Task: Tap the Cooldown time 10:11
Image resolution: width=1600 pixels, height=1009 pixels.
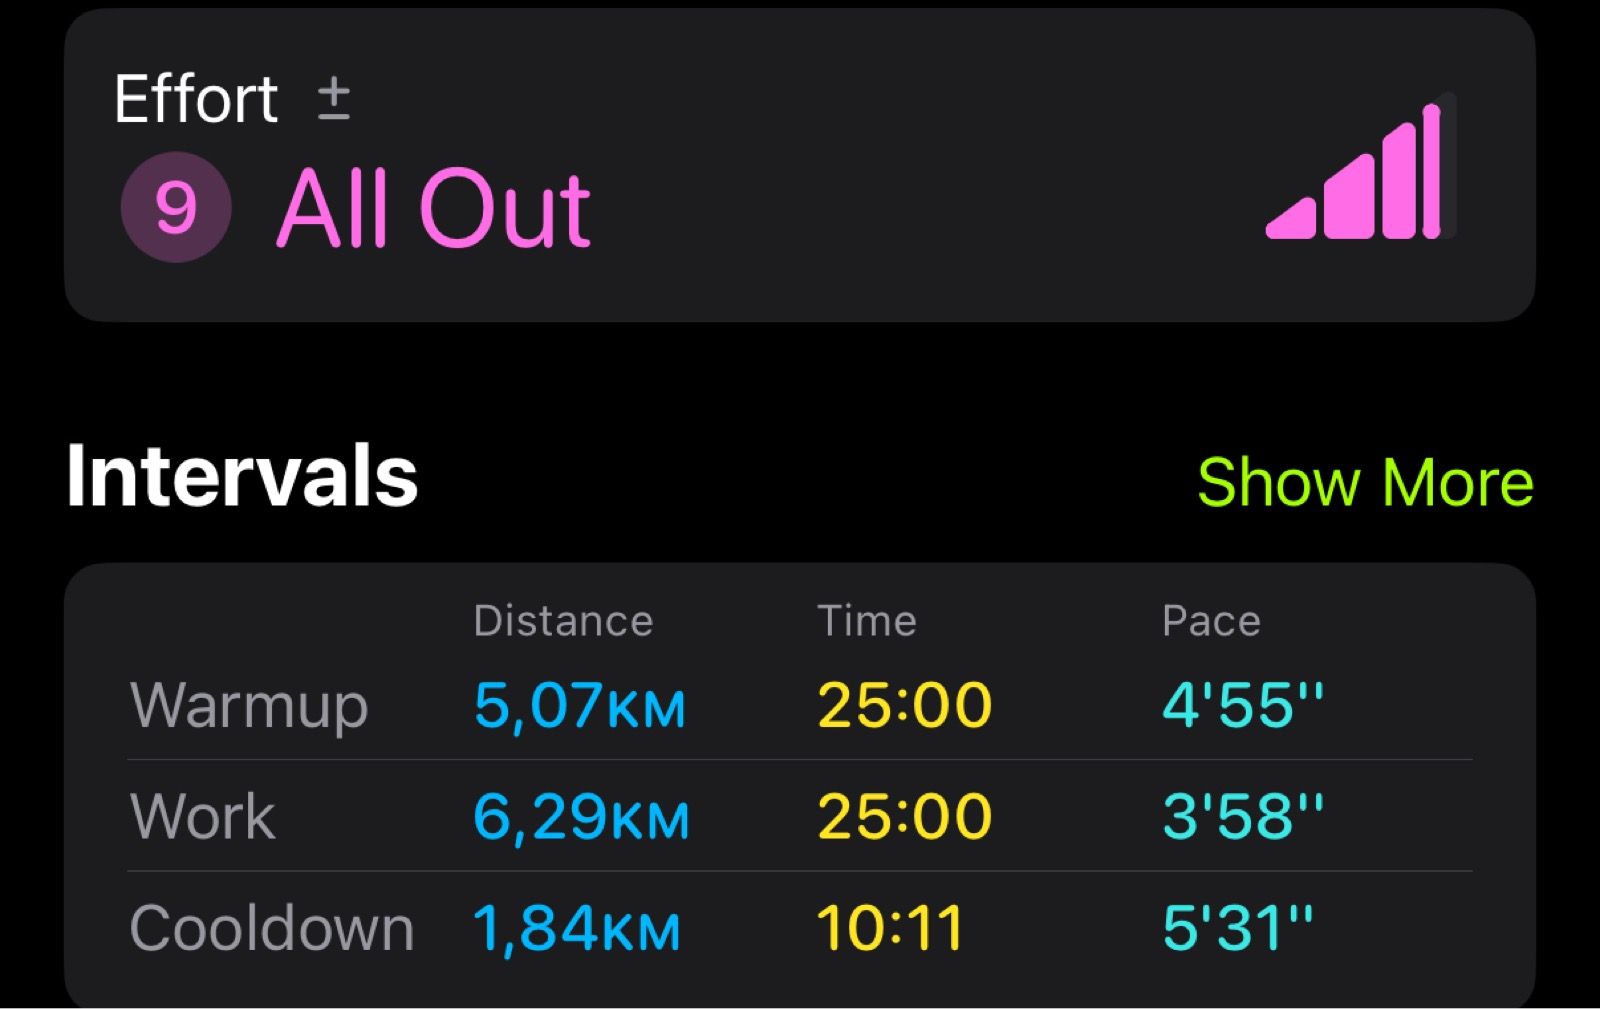Action: [x=890, y=927]
